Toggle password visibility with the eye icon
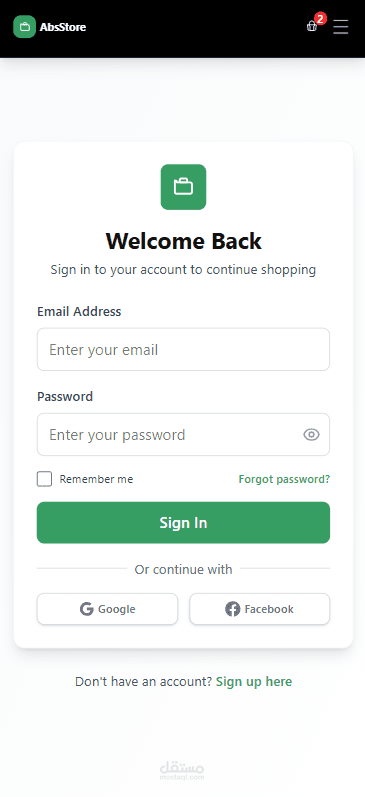Viewport: 365px width, 797px height. point(312,435)
